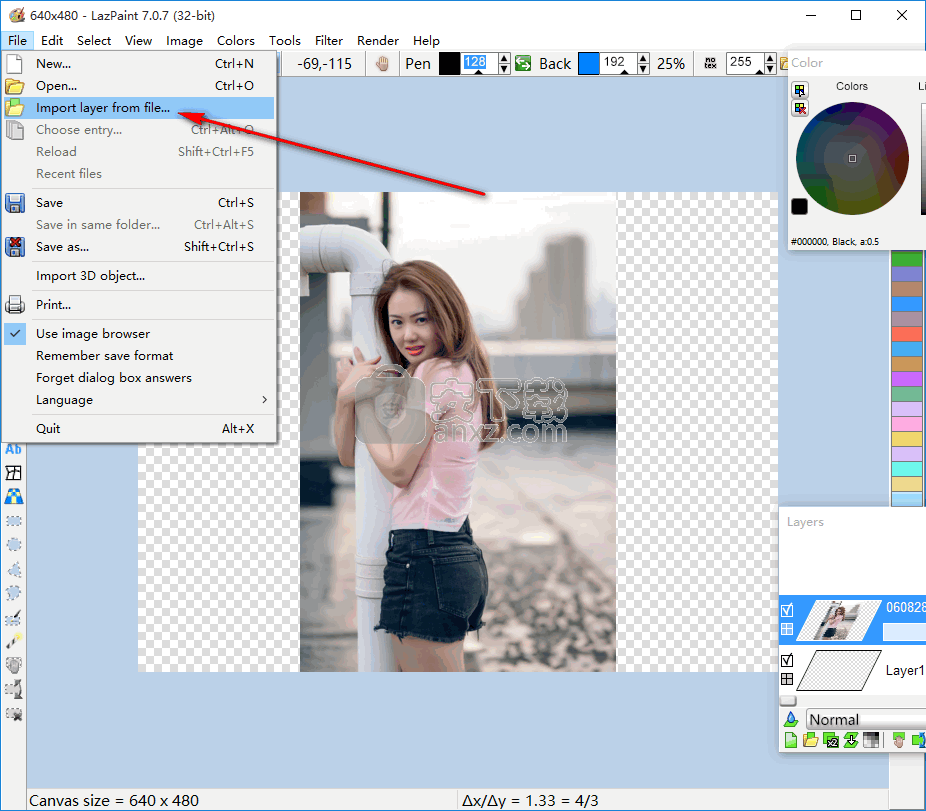Choose the Ellipse selection tool
Image resolution: width=926 pixels, height=811 pixels.
pyautogui.click(x=14, y=545)
